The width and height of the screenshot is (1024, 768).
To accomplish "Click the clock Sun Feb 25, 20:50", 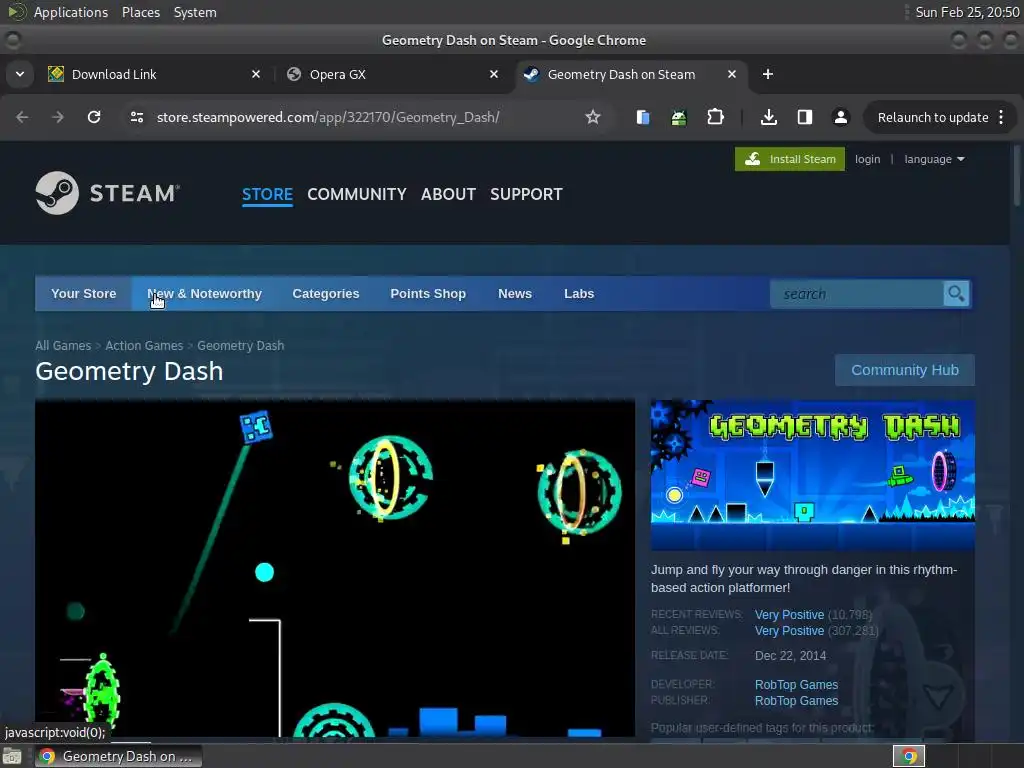I will click(967, 12).
